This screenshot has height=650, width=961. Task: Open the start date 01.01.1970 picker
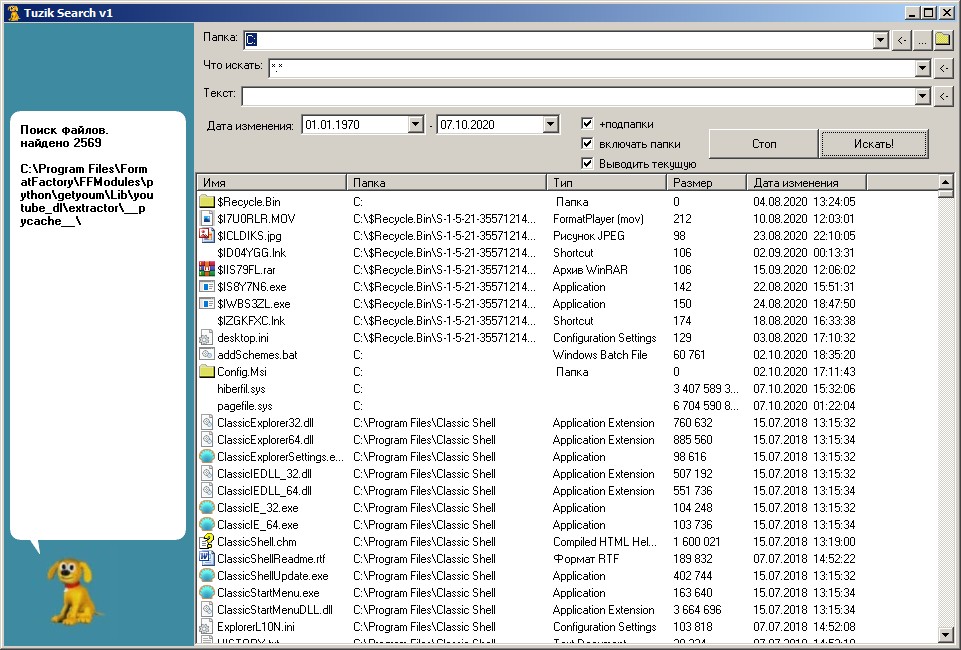tap(416, 125)
